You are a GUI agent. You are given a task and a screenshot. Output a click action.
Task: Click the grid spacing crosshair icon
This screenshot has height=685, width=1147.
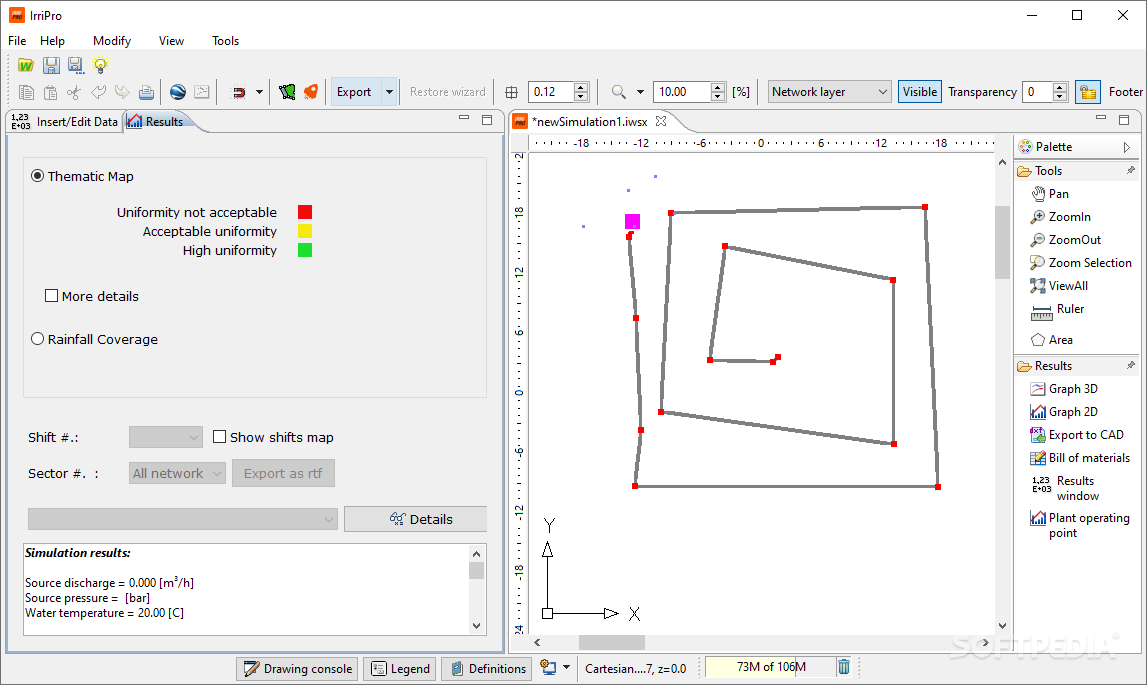coord(511,92)
